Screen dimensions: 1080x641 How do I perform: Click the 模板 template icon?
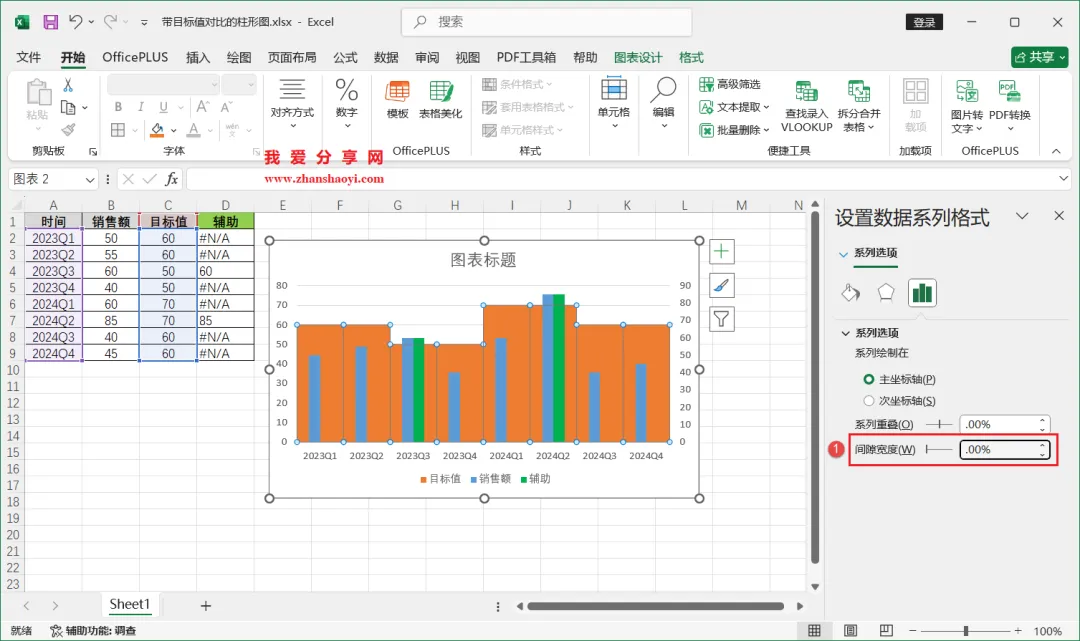pyautogui.click(x=397, y=101)
